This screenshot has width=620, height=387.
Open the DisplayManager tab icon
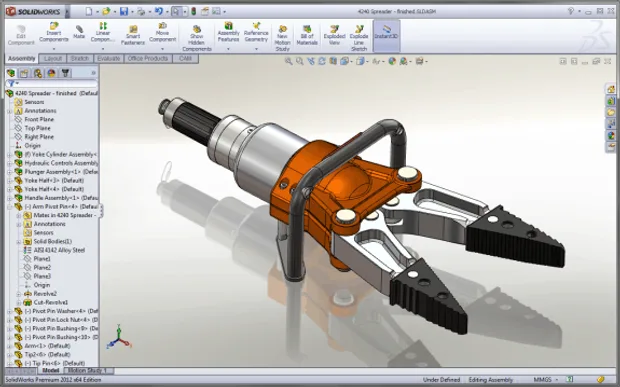[51, 73]
